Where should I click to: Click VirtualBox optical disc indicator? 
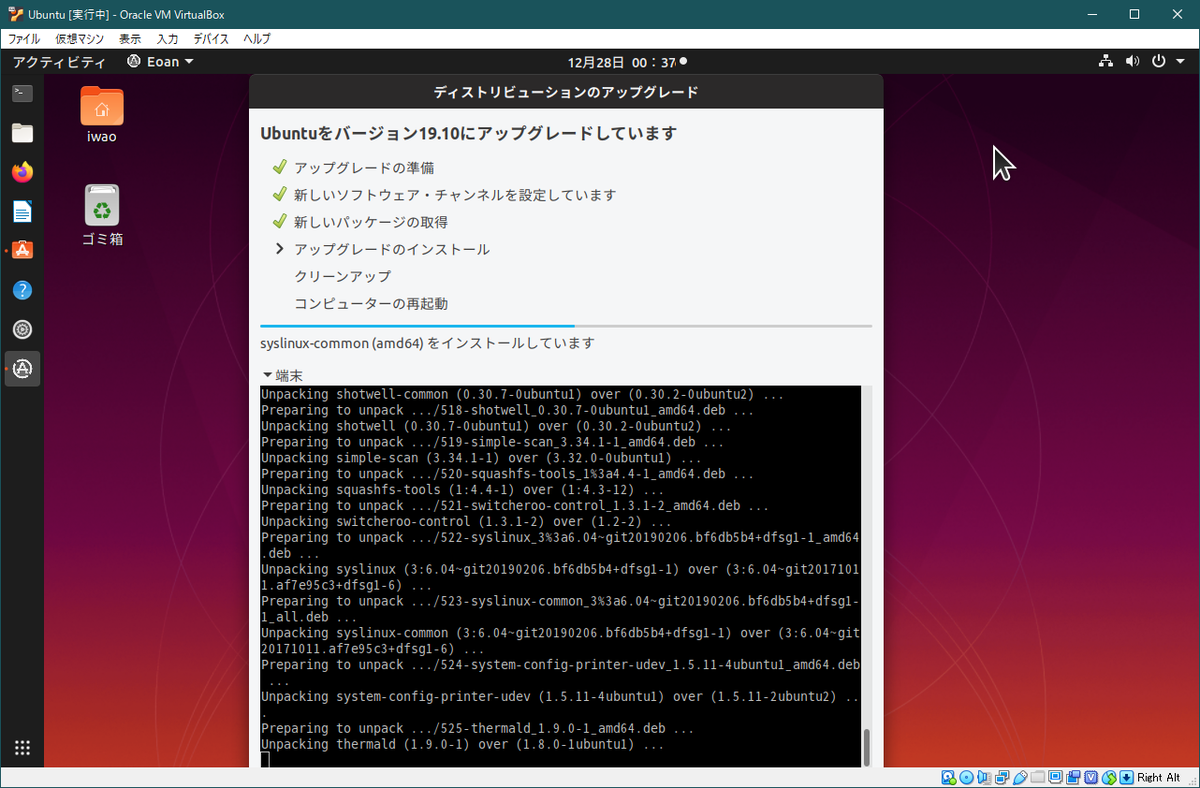point(966,777)
